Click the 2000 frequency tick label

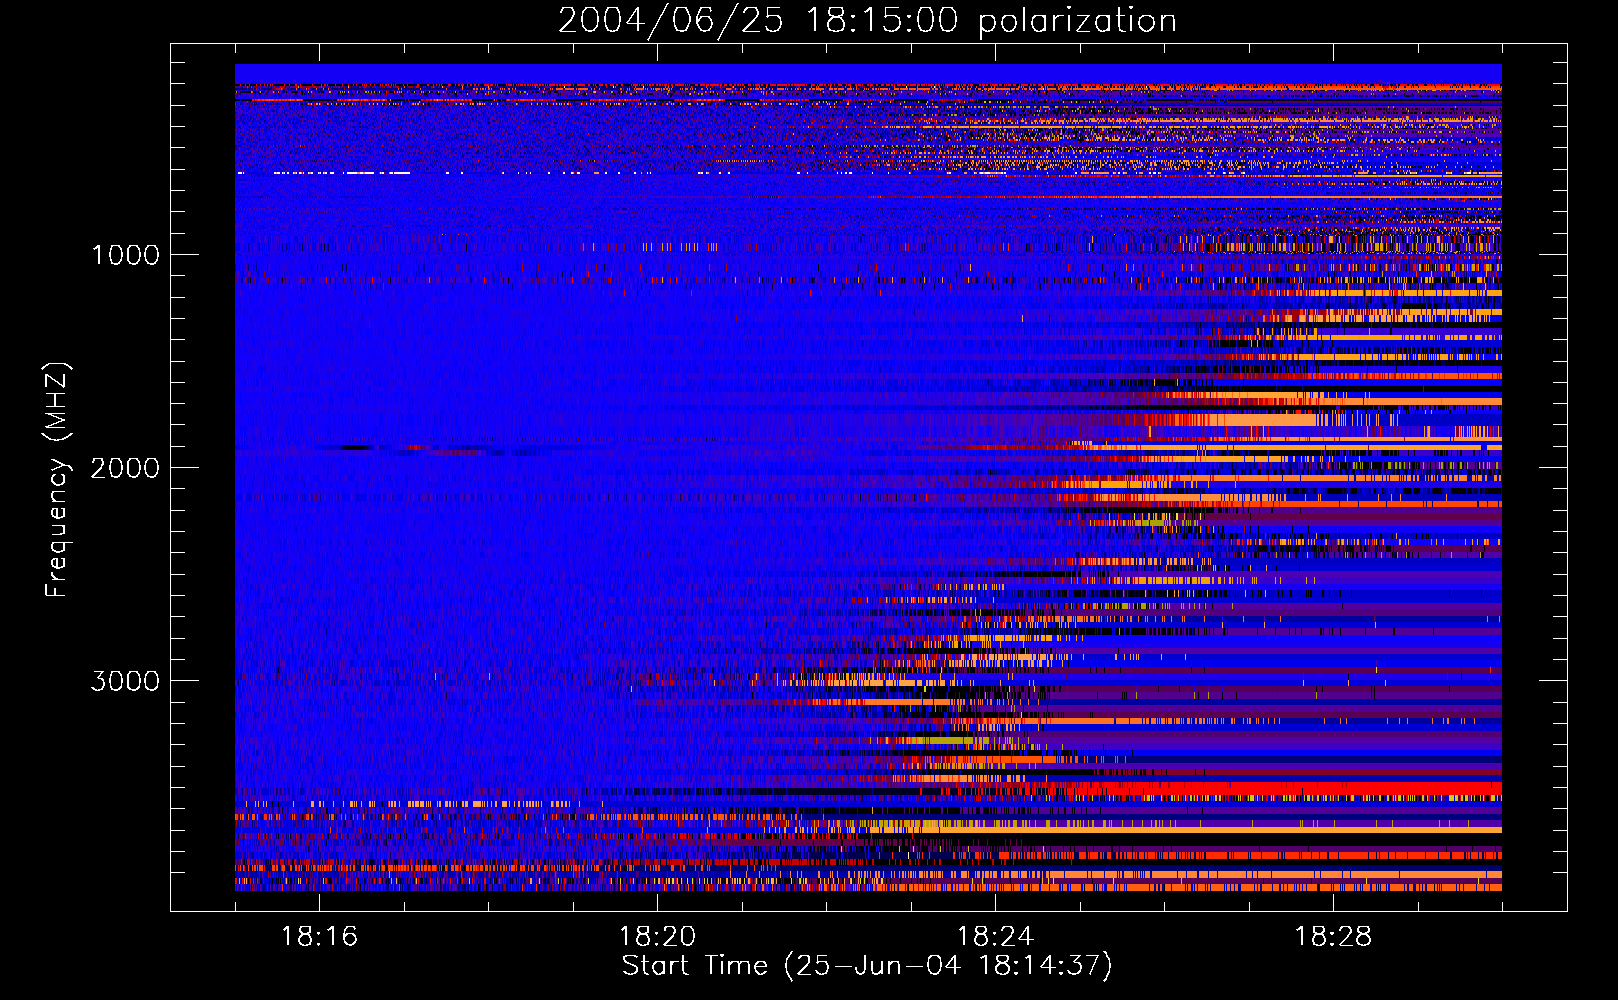(125, 468)
